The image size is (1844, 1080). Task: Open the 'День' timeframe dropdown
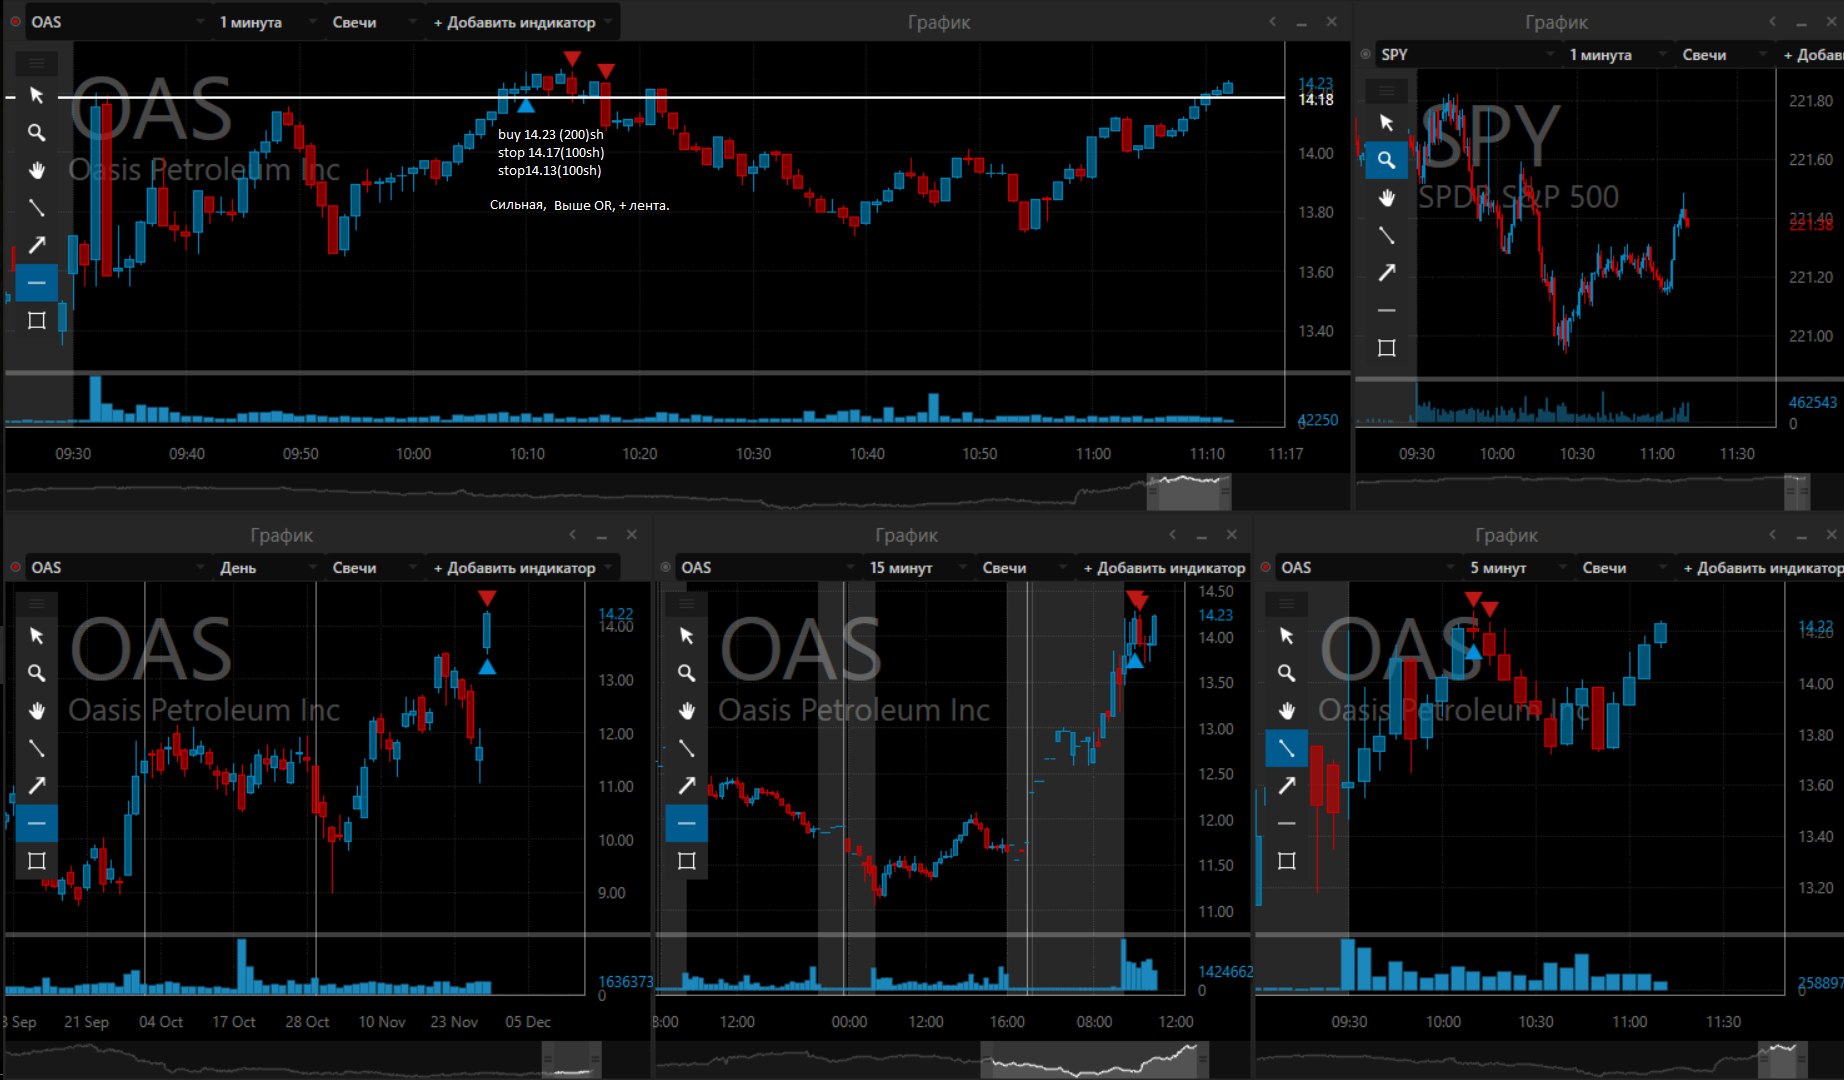(x=268, y=567)
